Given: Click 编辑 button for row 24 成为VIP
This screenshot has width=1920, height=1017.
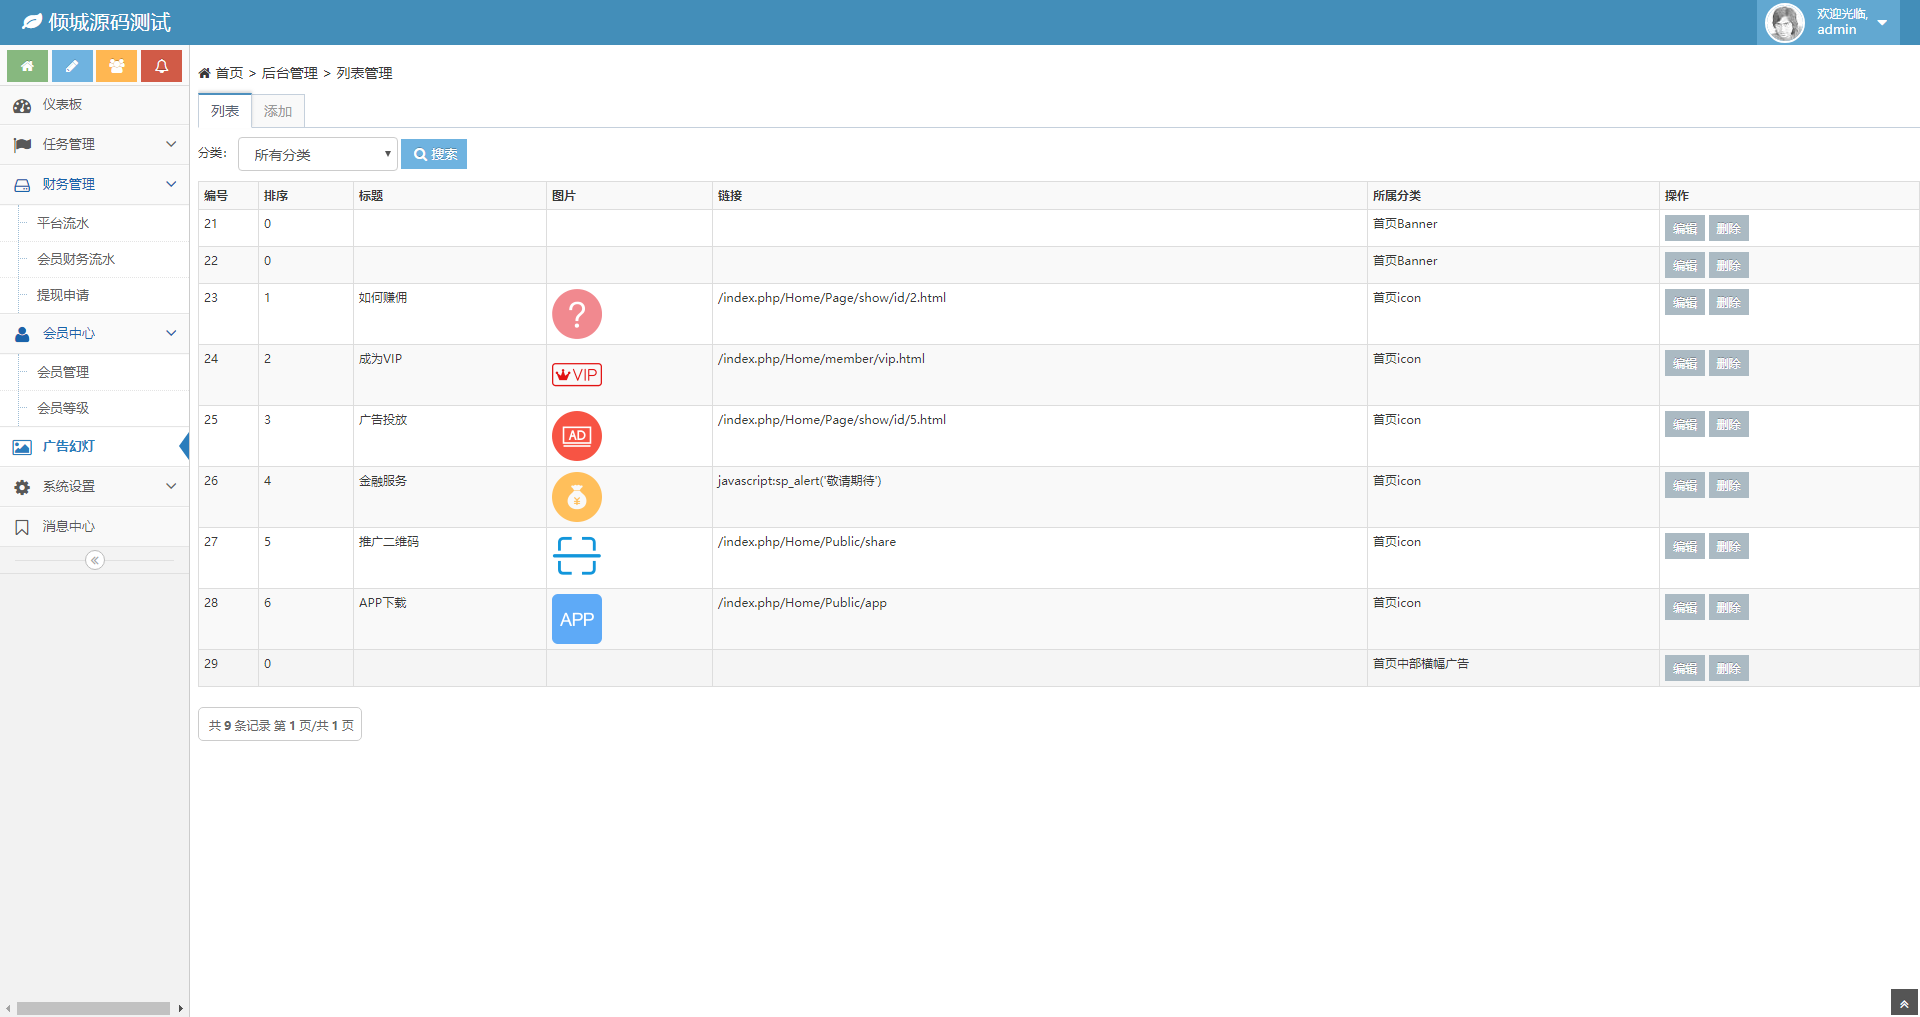Looking at the screenshot, I should pyautogui.click(x=1684, y=364).
